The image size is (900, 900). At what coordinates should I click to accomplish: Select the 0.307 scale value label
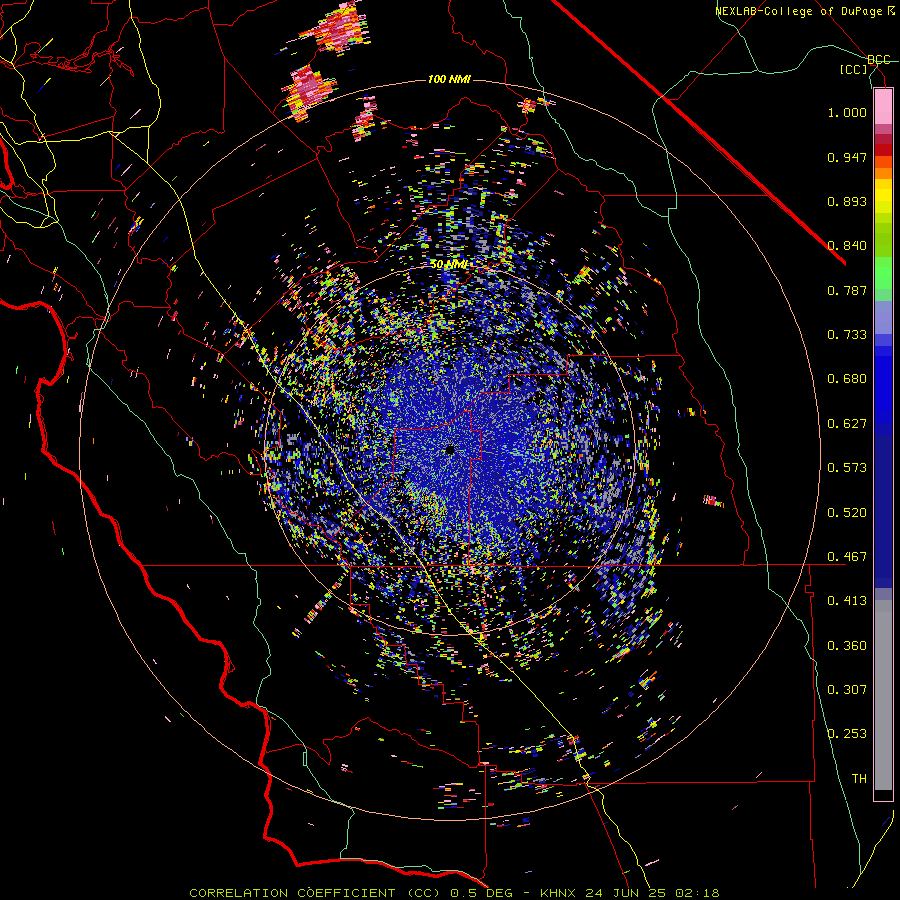tap(847, 689)
